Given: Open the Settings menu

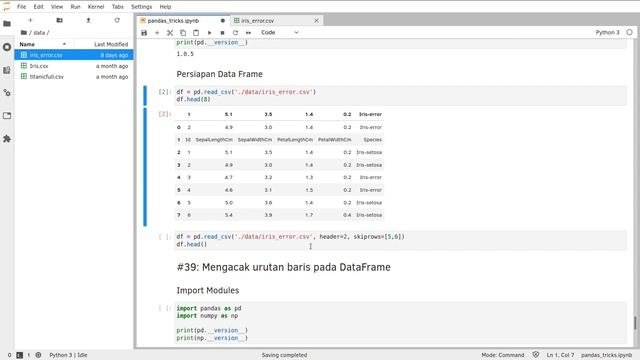Looking at the screenshot, I should coord(142,7).
